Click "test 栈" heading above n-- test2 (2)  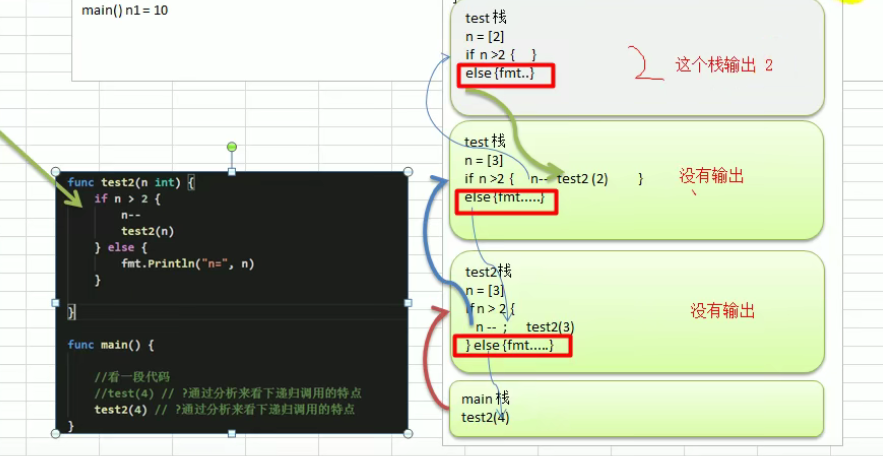[x=485, y=141]
